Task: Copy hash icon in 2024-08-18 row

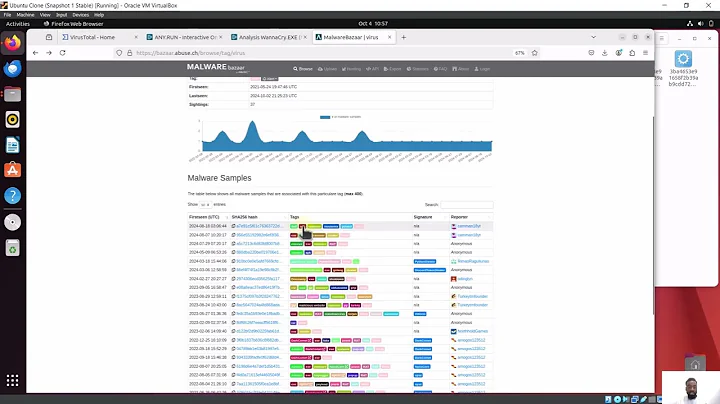Action: click(x=233, y=226)
